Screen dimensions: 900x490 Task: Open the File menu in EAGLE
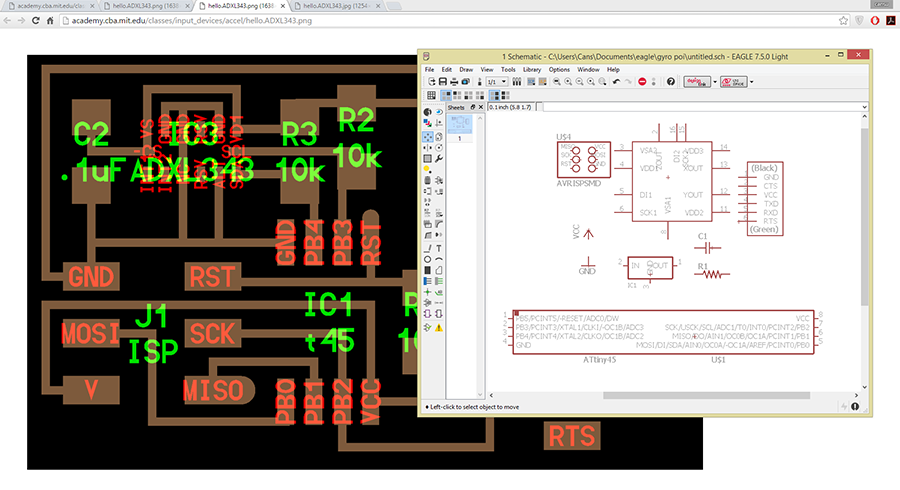[x=429, y=69]
